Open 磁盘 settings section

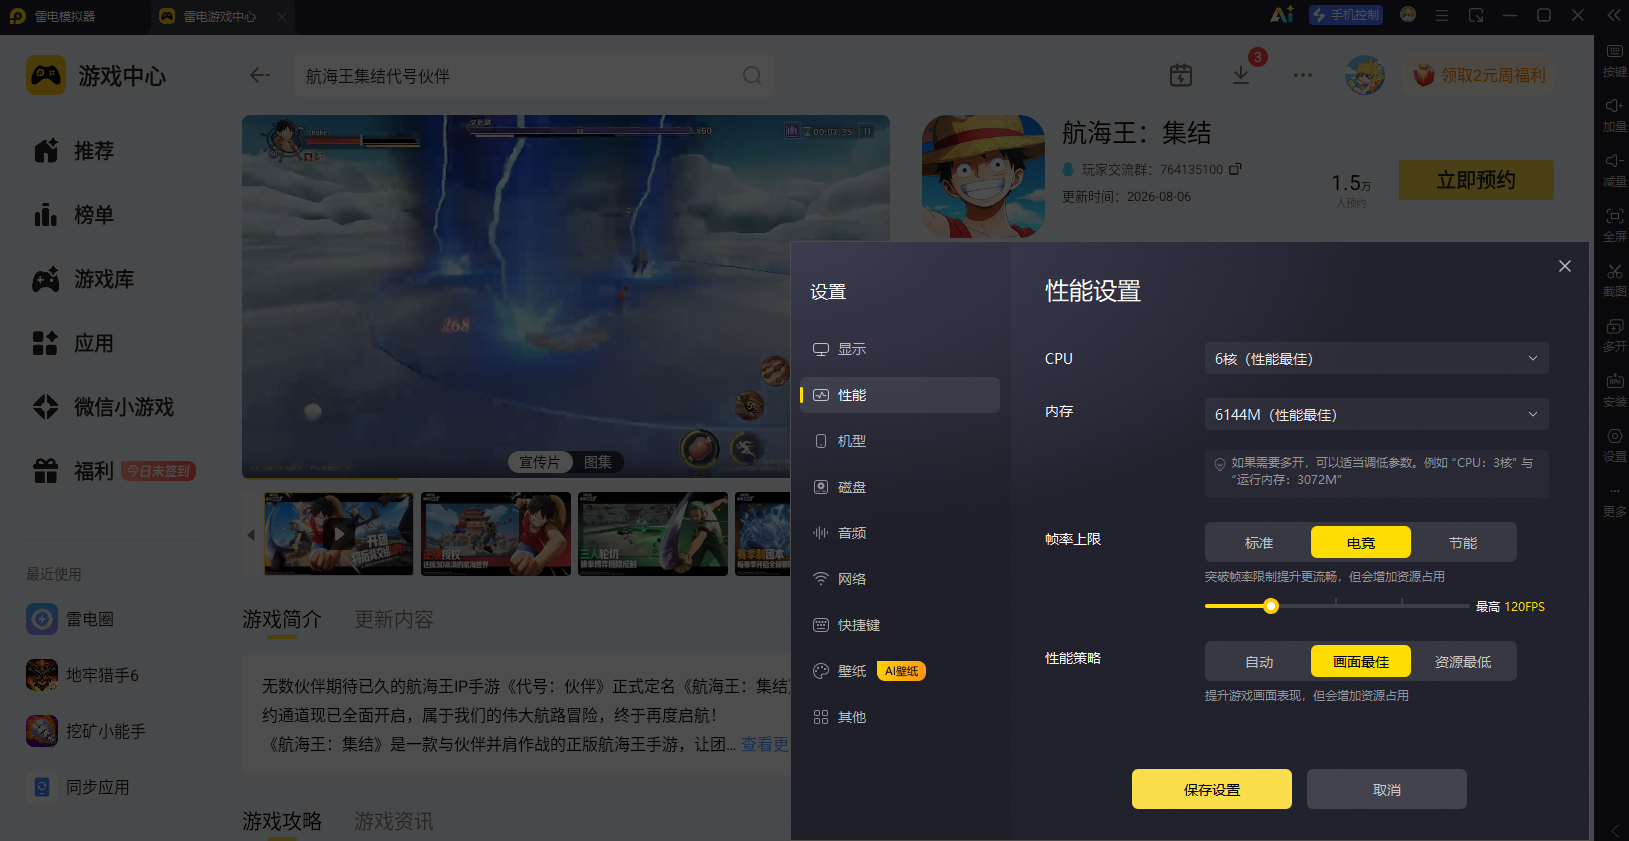(x=900, y=487)
